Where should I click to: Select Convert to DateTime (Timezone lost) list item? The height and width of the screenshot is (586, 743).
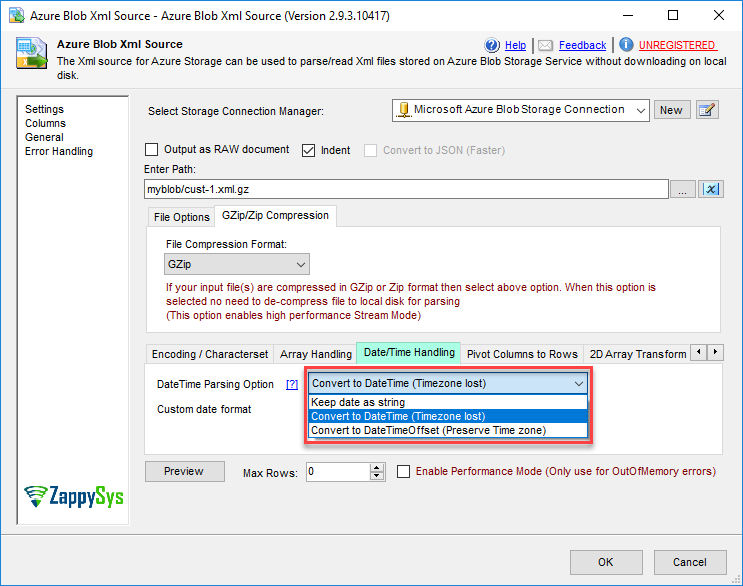pos(448,416)
